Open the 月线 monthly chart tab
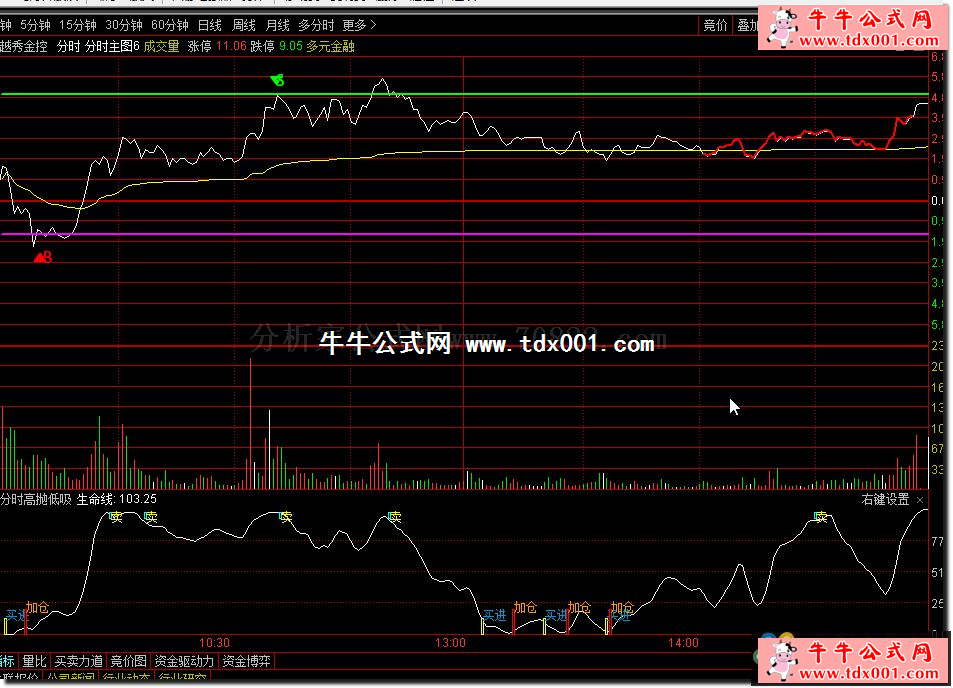953x688 pixels. click(x=278, y=25)
